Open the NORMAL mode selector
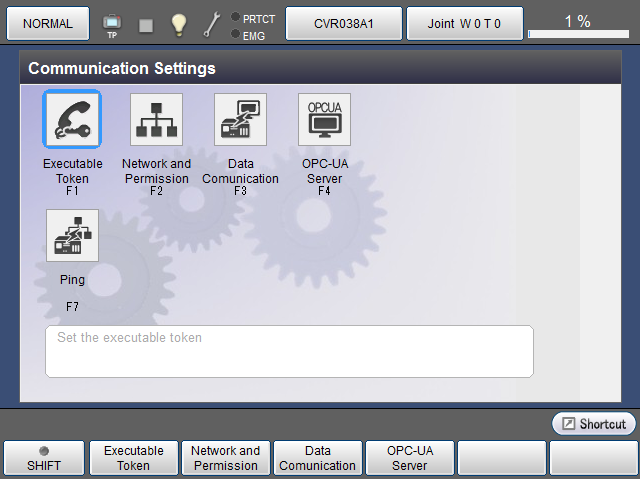 pyautogui.click(x=47, y=23)
